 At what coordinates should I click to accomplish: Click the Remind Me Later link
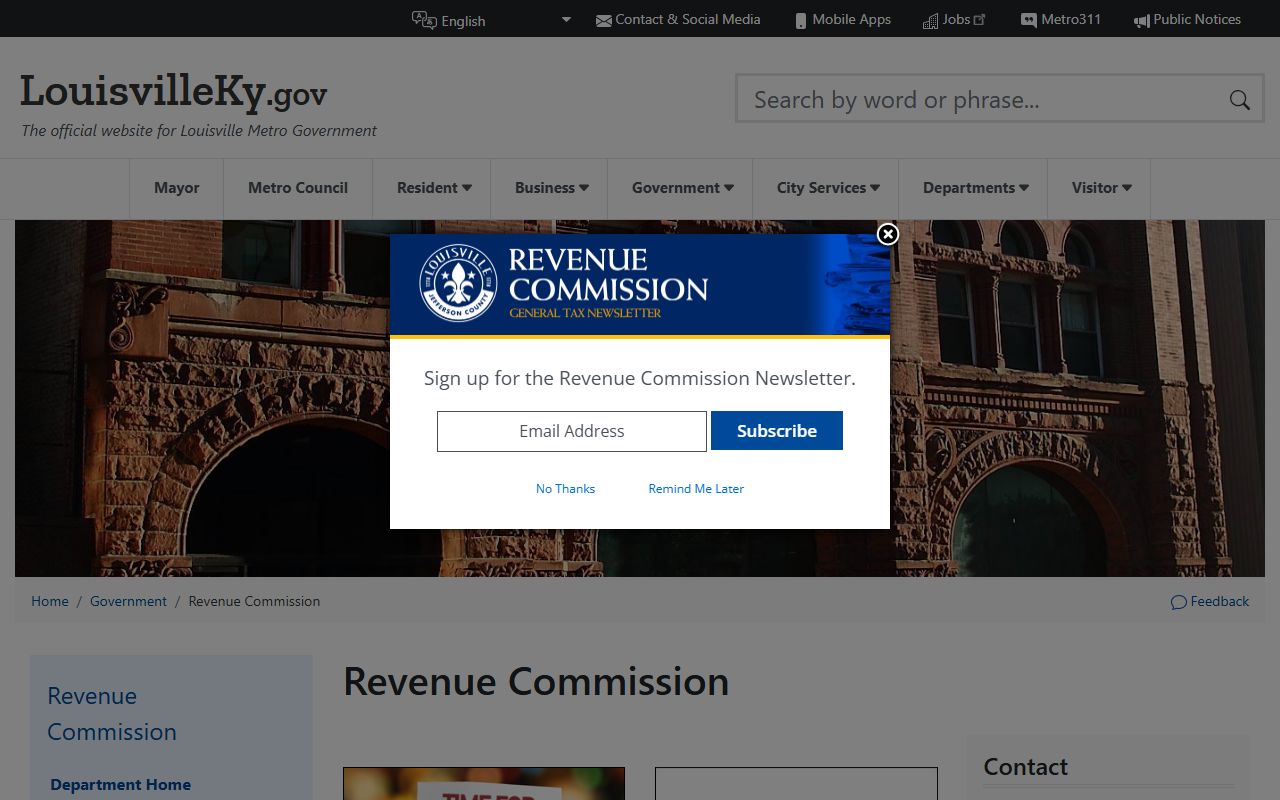click(696, 489)
